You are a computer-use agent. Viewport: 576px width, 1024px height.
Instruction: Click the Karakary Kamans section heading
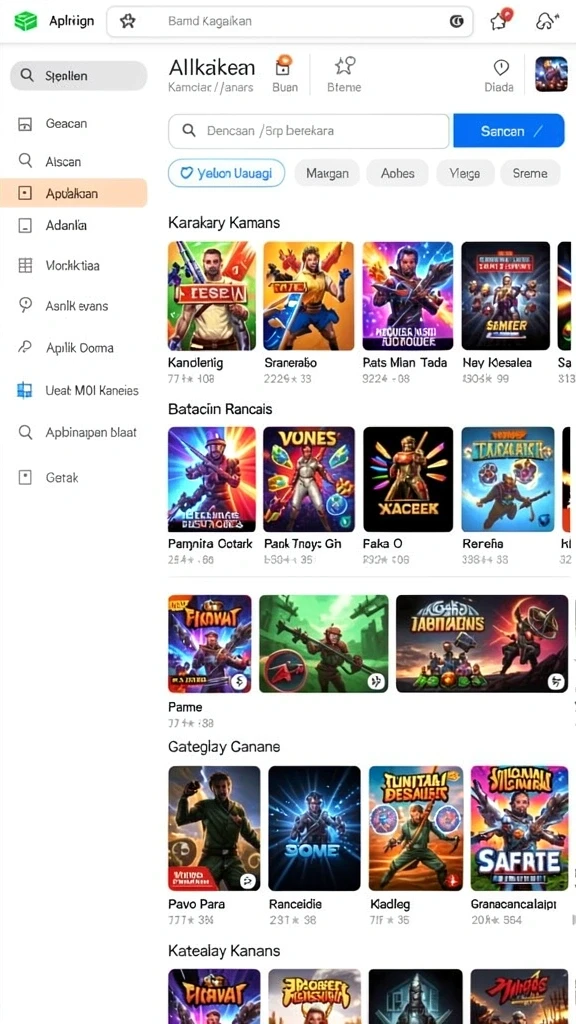[x=224, y=223]
